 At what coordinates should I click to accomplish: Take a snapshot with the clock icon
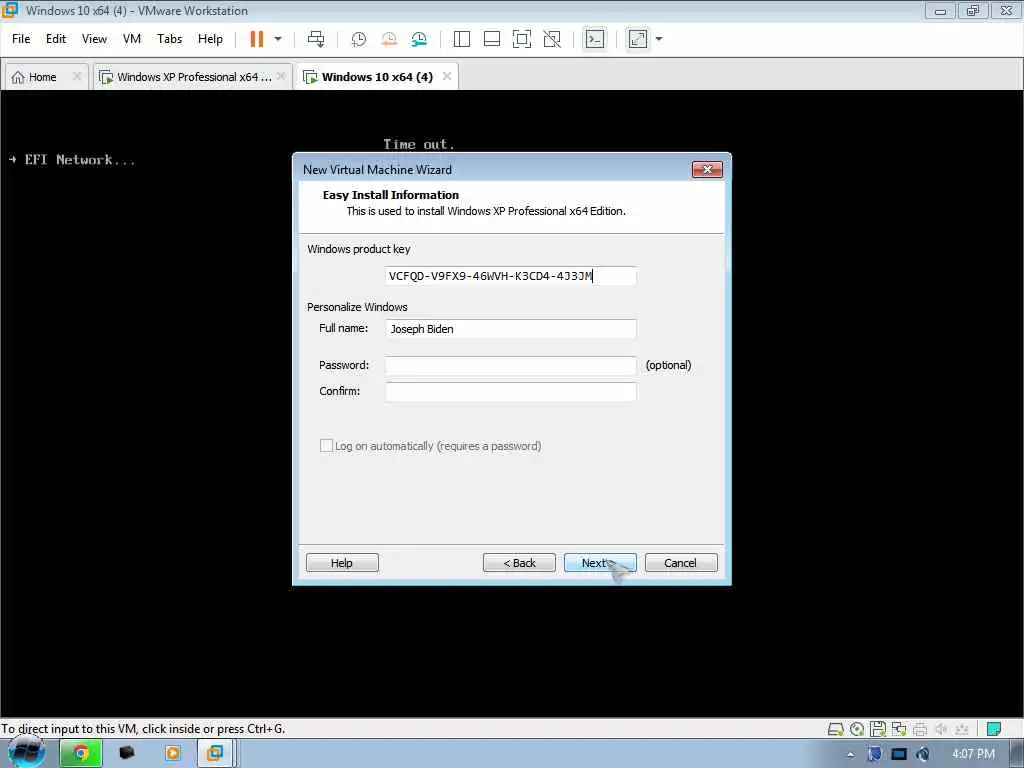359,39
